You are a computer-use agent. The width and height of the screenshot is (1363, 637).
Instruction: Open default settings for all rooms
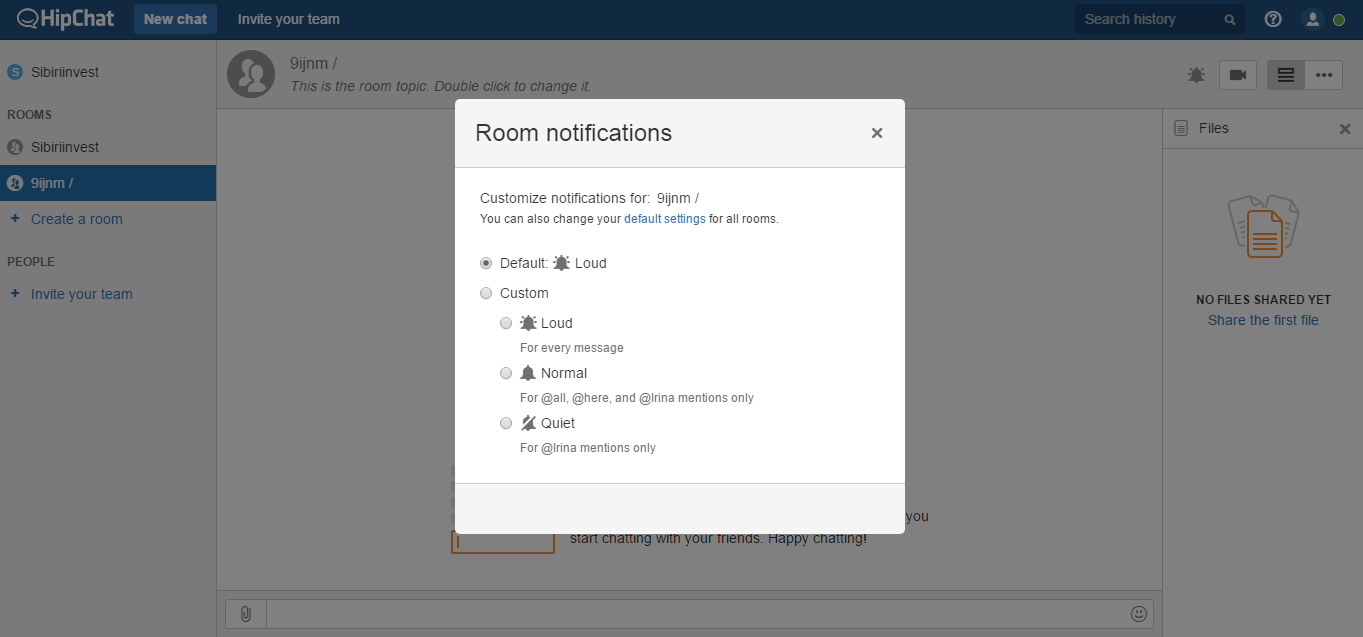(664, 218)
